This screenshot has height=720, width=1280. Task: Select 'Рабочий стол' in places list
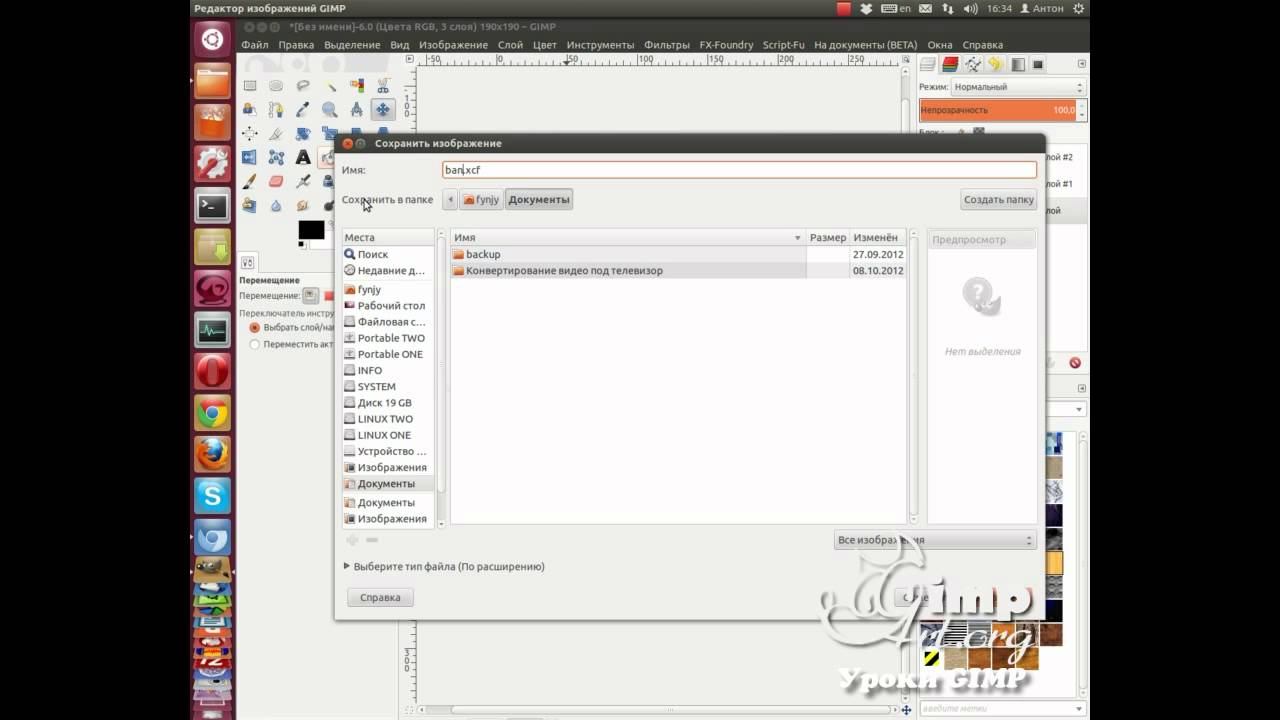click(x=388, y=305)
